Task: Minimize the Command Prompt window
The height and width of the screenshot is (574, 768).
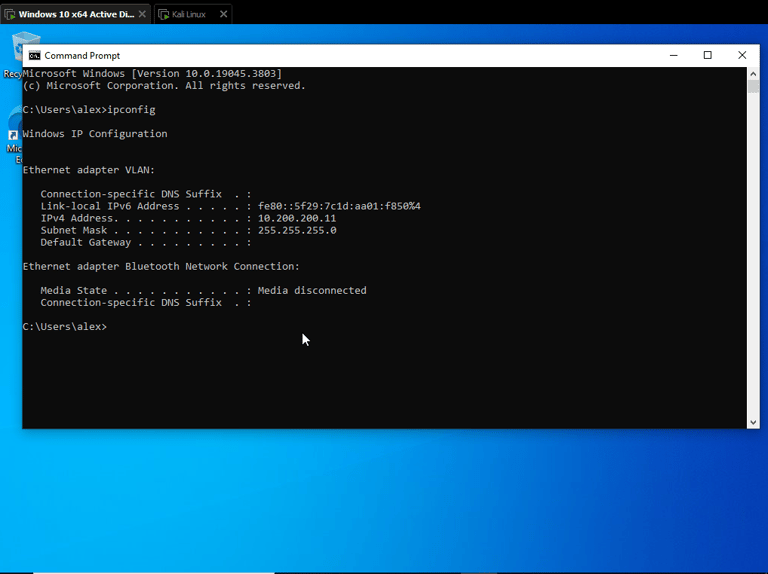Action: point(673,55)
